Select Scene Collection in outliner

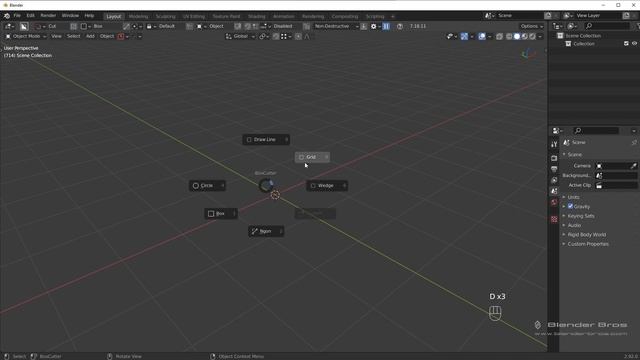click(x=583, y=36)
